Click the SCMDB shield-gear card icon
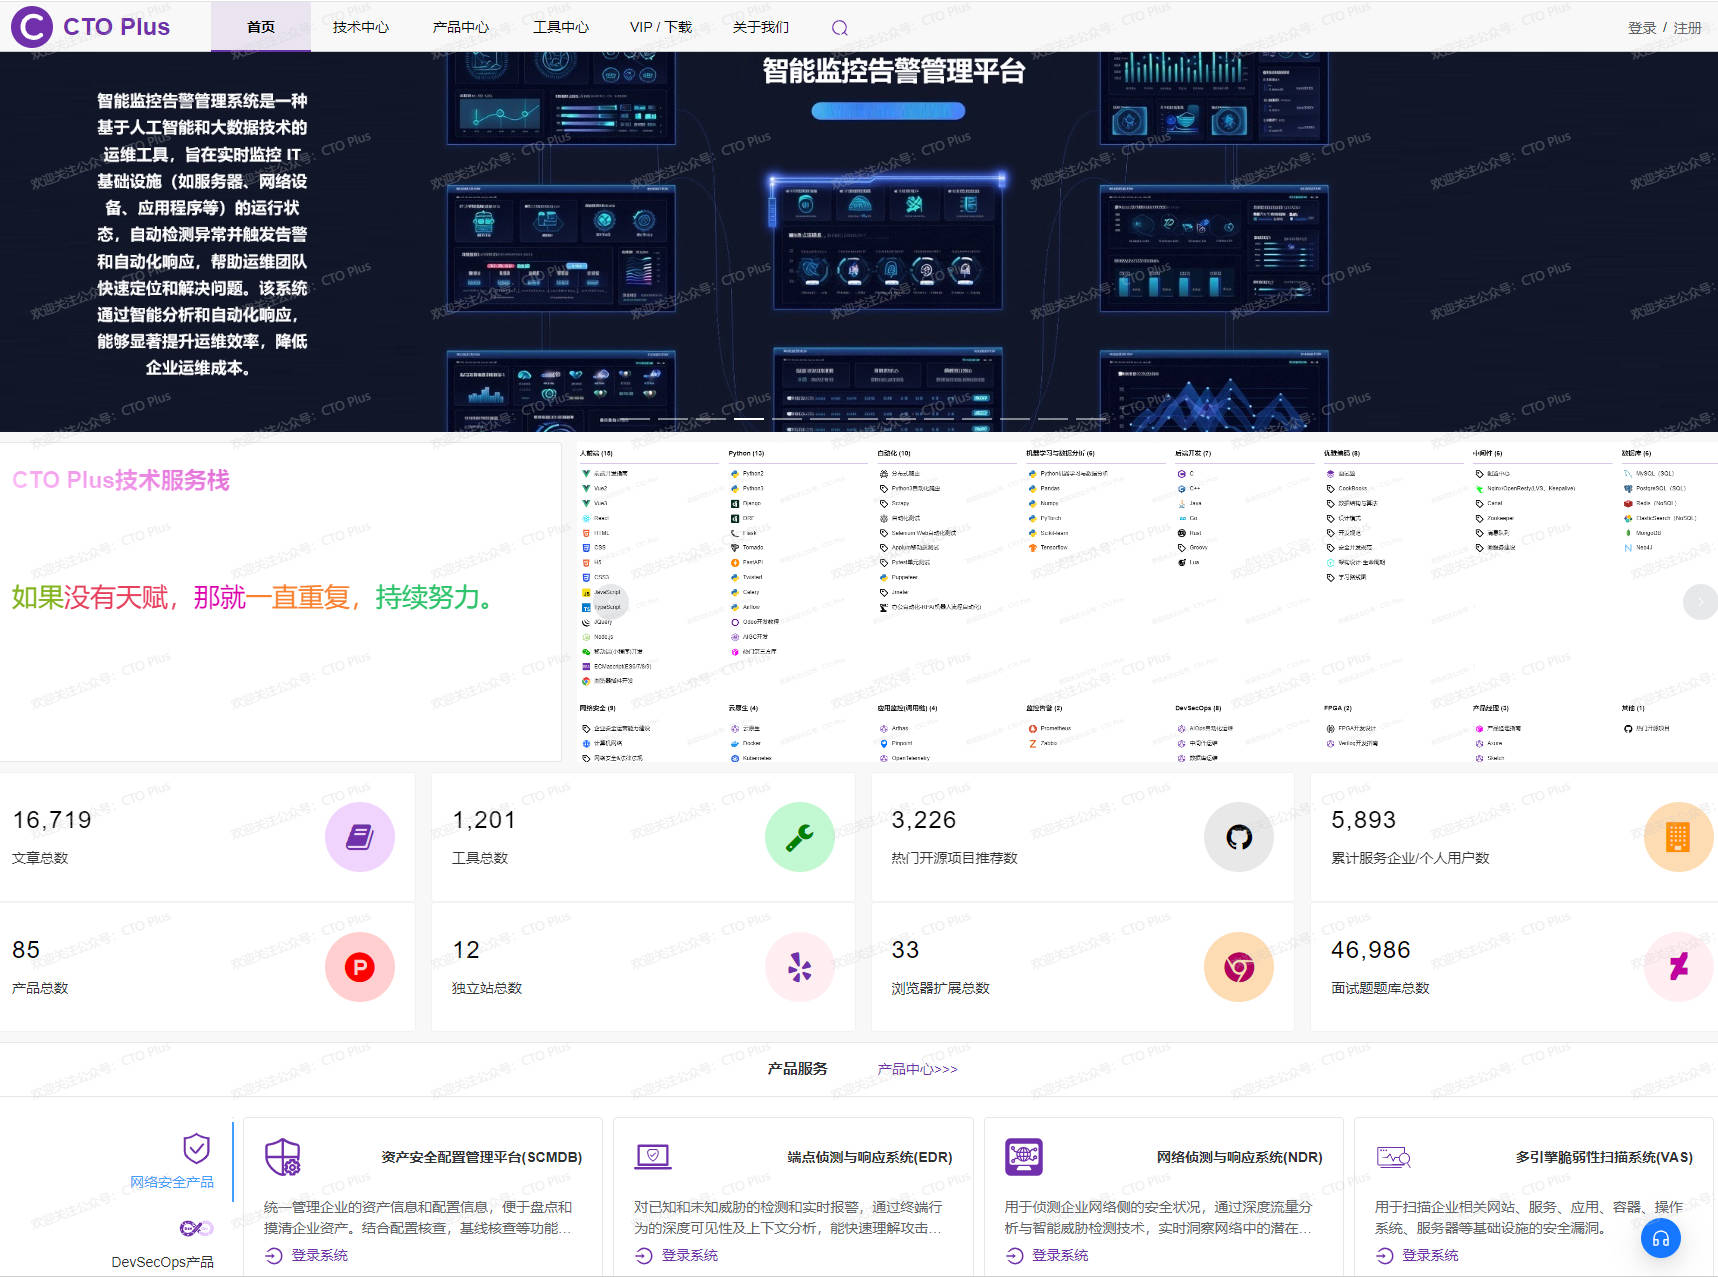The height and width of the screenshot is (1277, 1718). (x=283, y=1157)
